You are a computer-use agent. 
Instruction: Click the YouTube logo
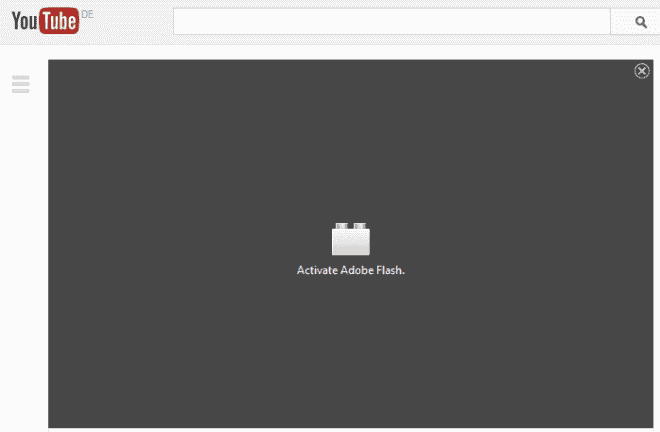tap(45, 22)
